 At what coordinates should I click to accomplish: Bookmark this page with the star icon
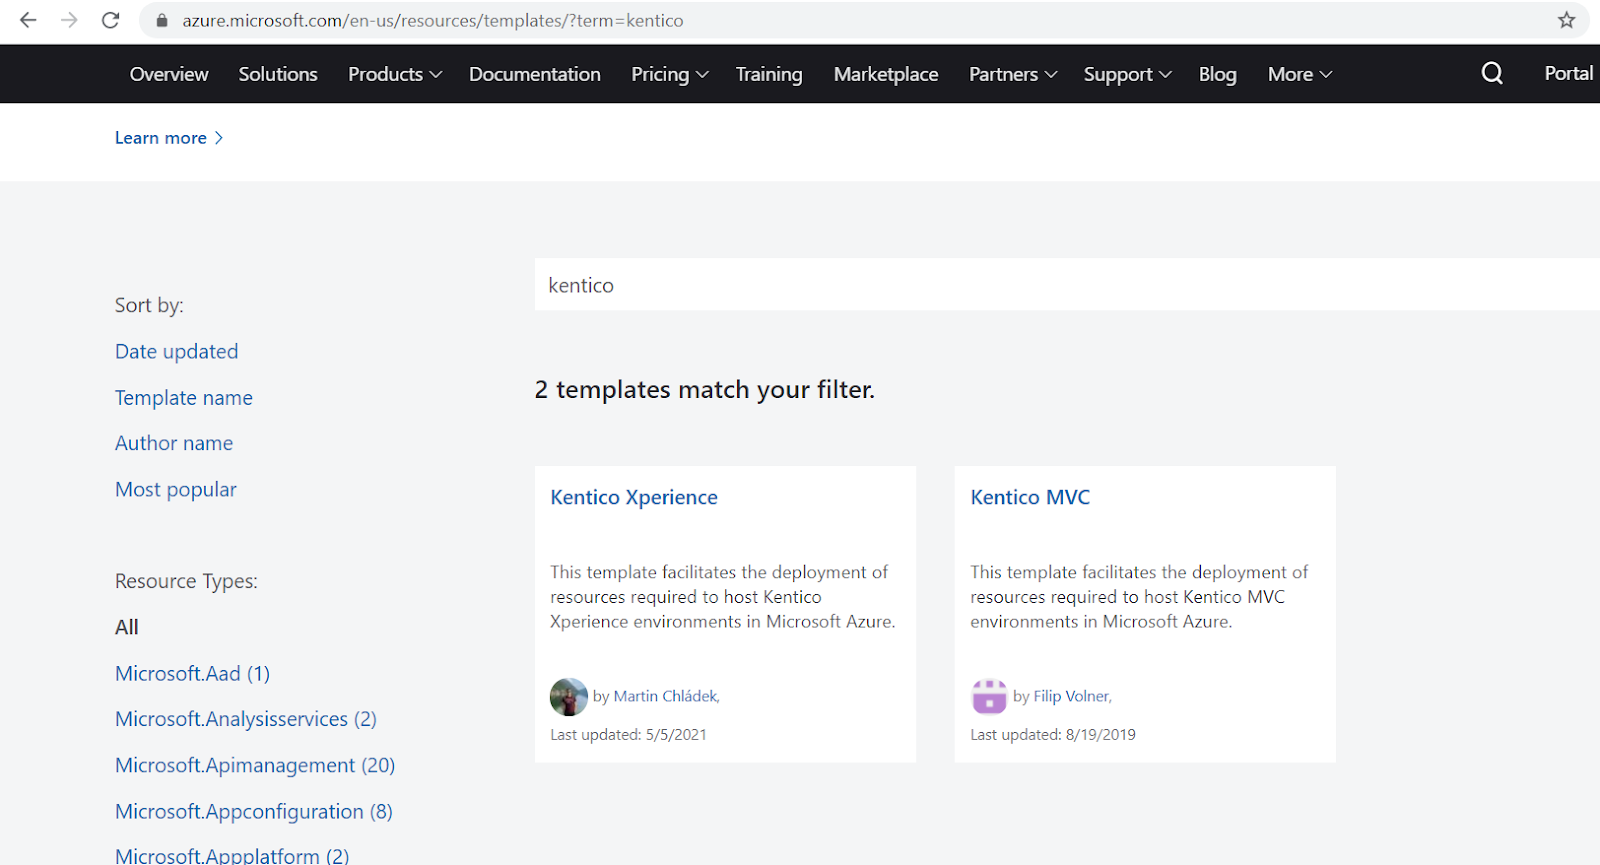(x=1566, y=20)
